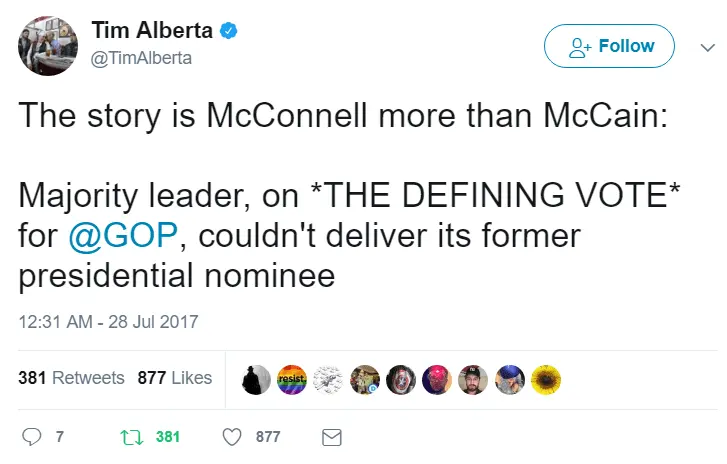View the list of 381 Retweets

71,378
